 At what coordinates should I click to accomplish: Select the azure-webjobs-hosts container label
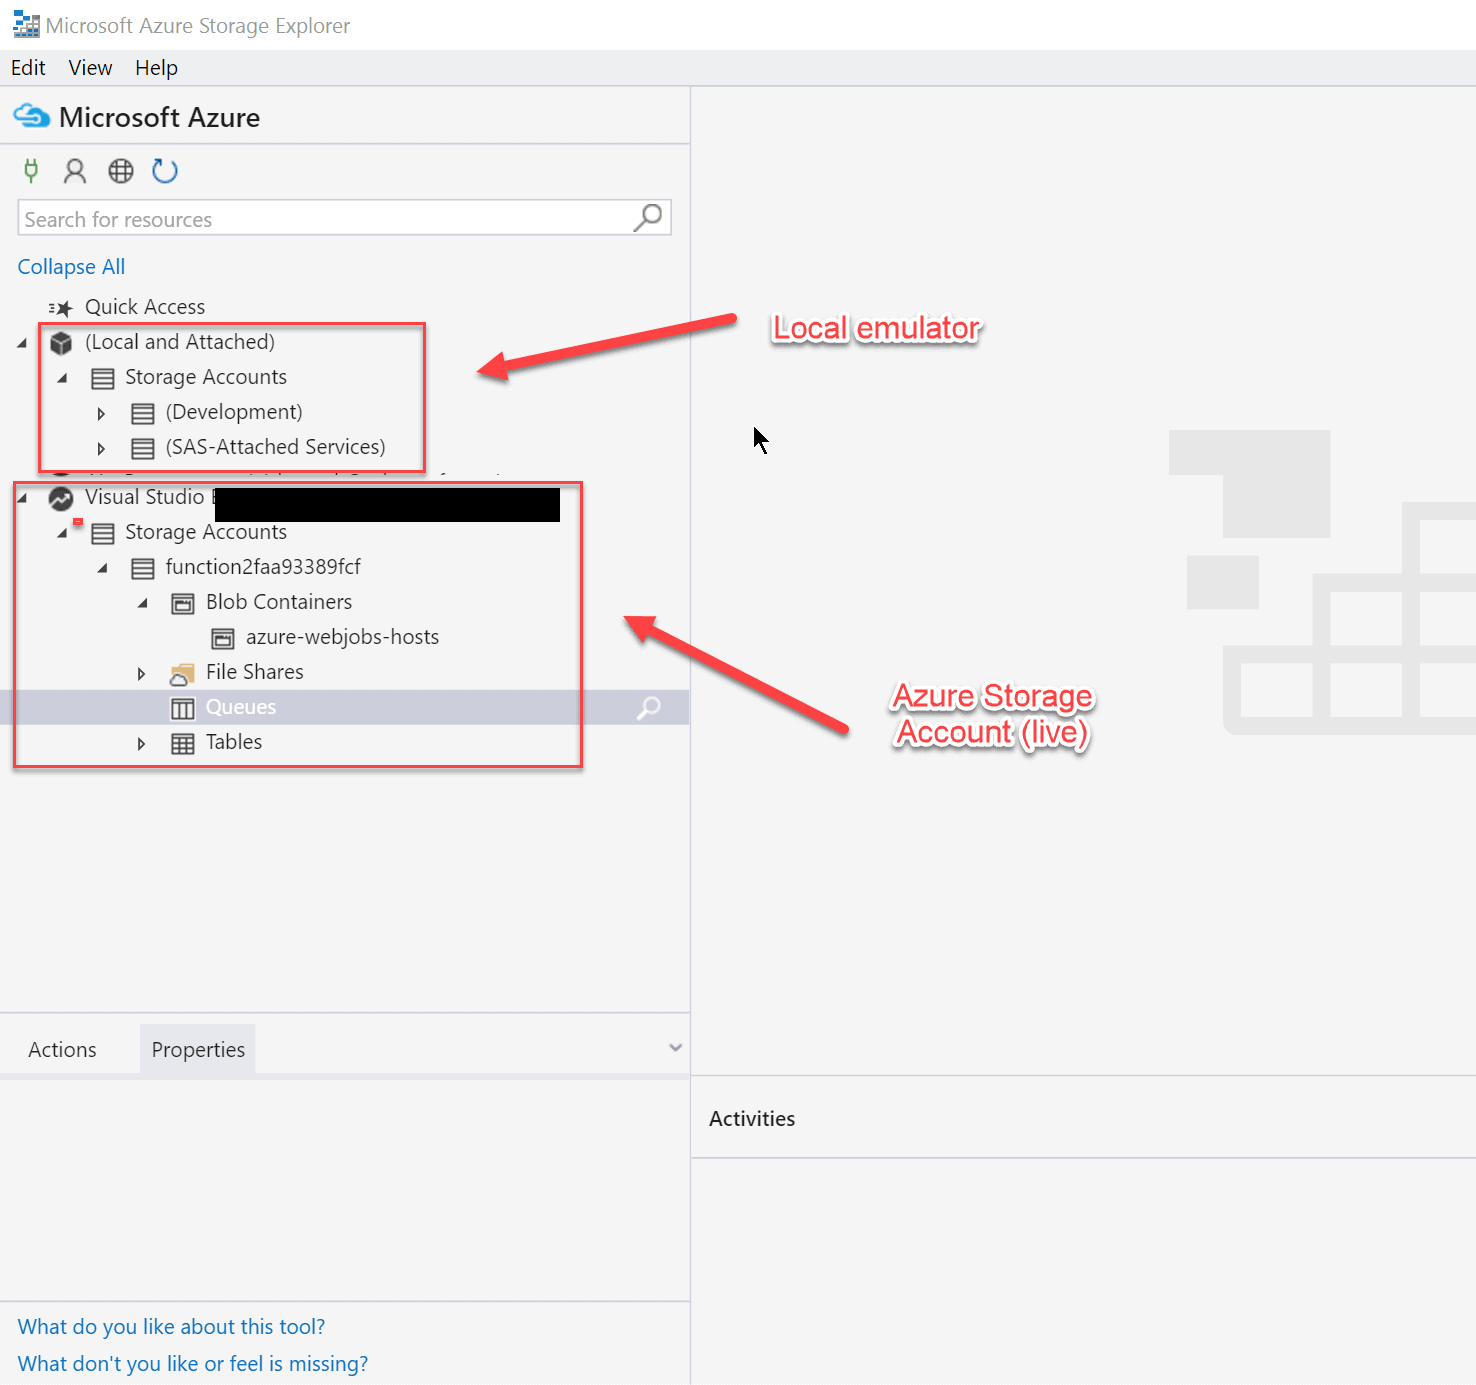(x=342, y=637)
